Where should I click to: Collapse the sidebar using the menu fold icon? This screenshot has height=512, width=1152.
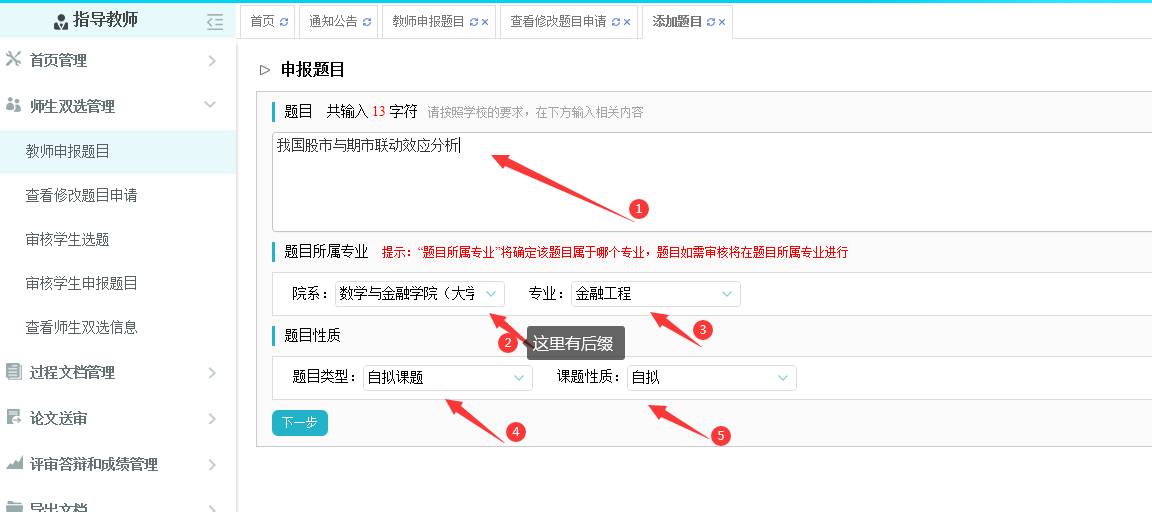(x=214, y=21)
